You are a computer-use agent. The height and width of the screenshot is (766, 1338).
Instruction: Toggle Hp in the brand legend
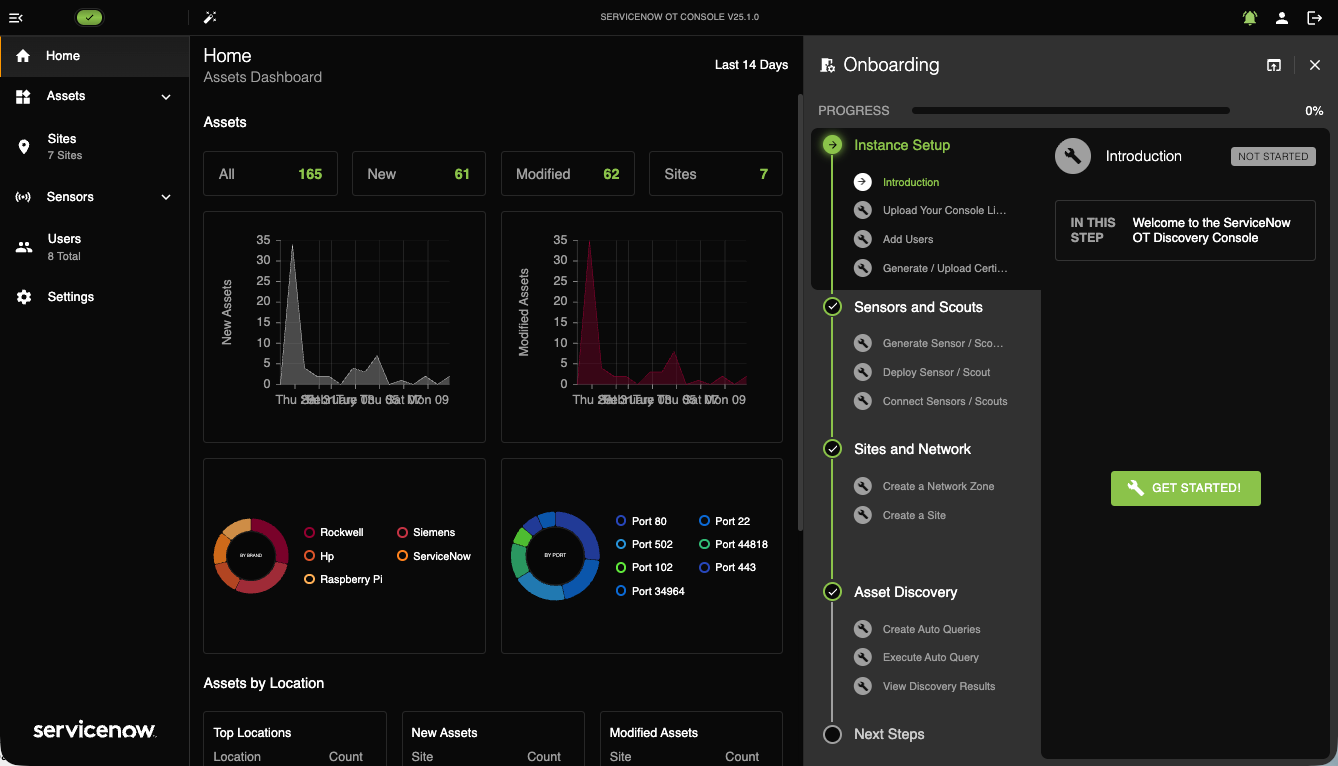click(x=319, y=556)
